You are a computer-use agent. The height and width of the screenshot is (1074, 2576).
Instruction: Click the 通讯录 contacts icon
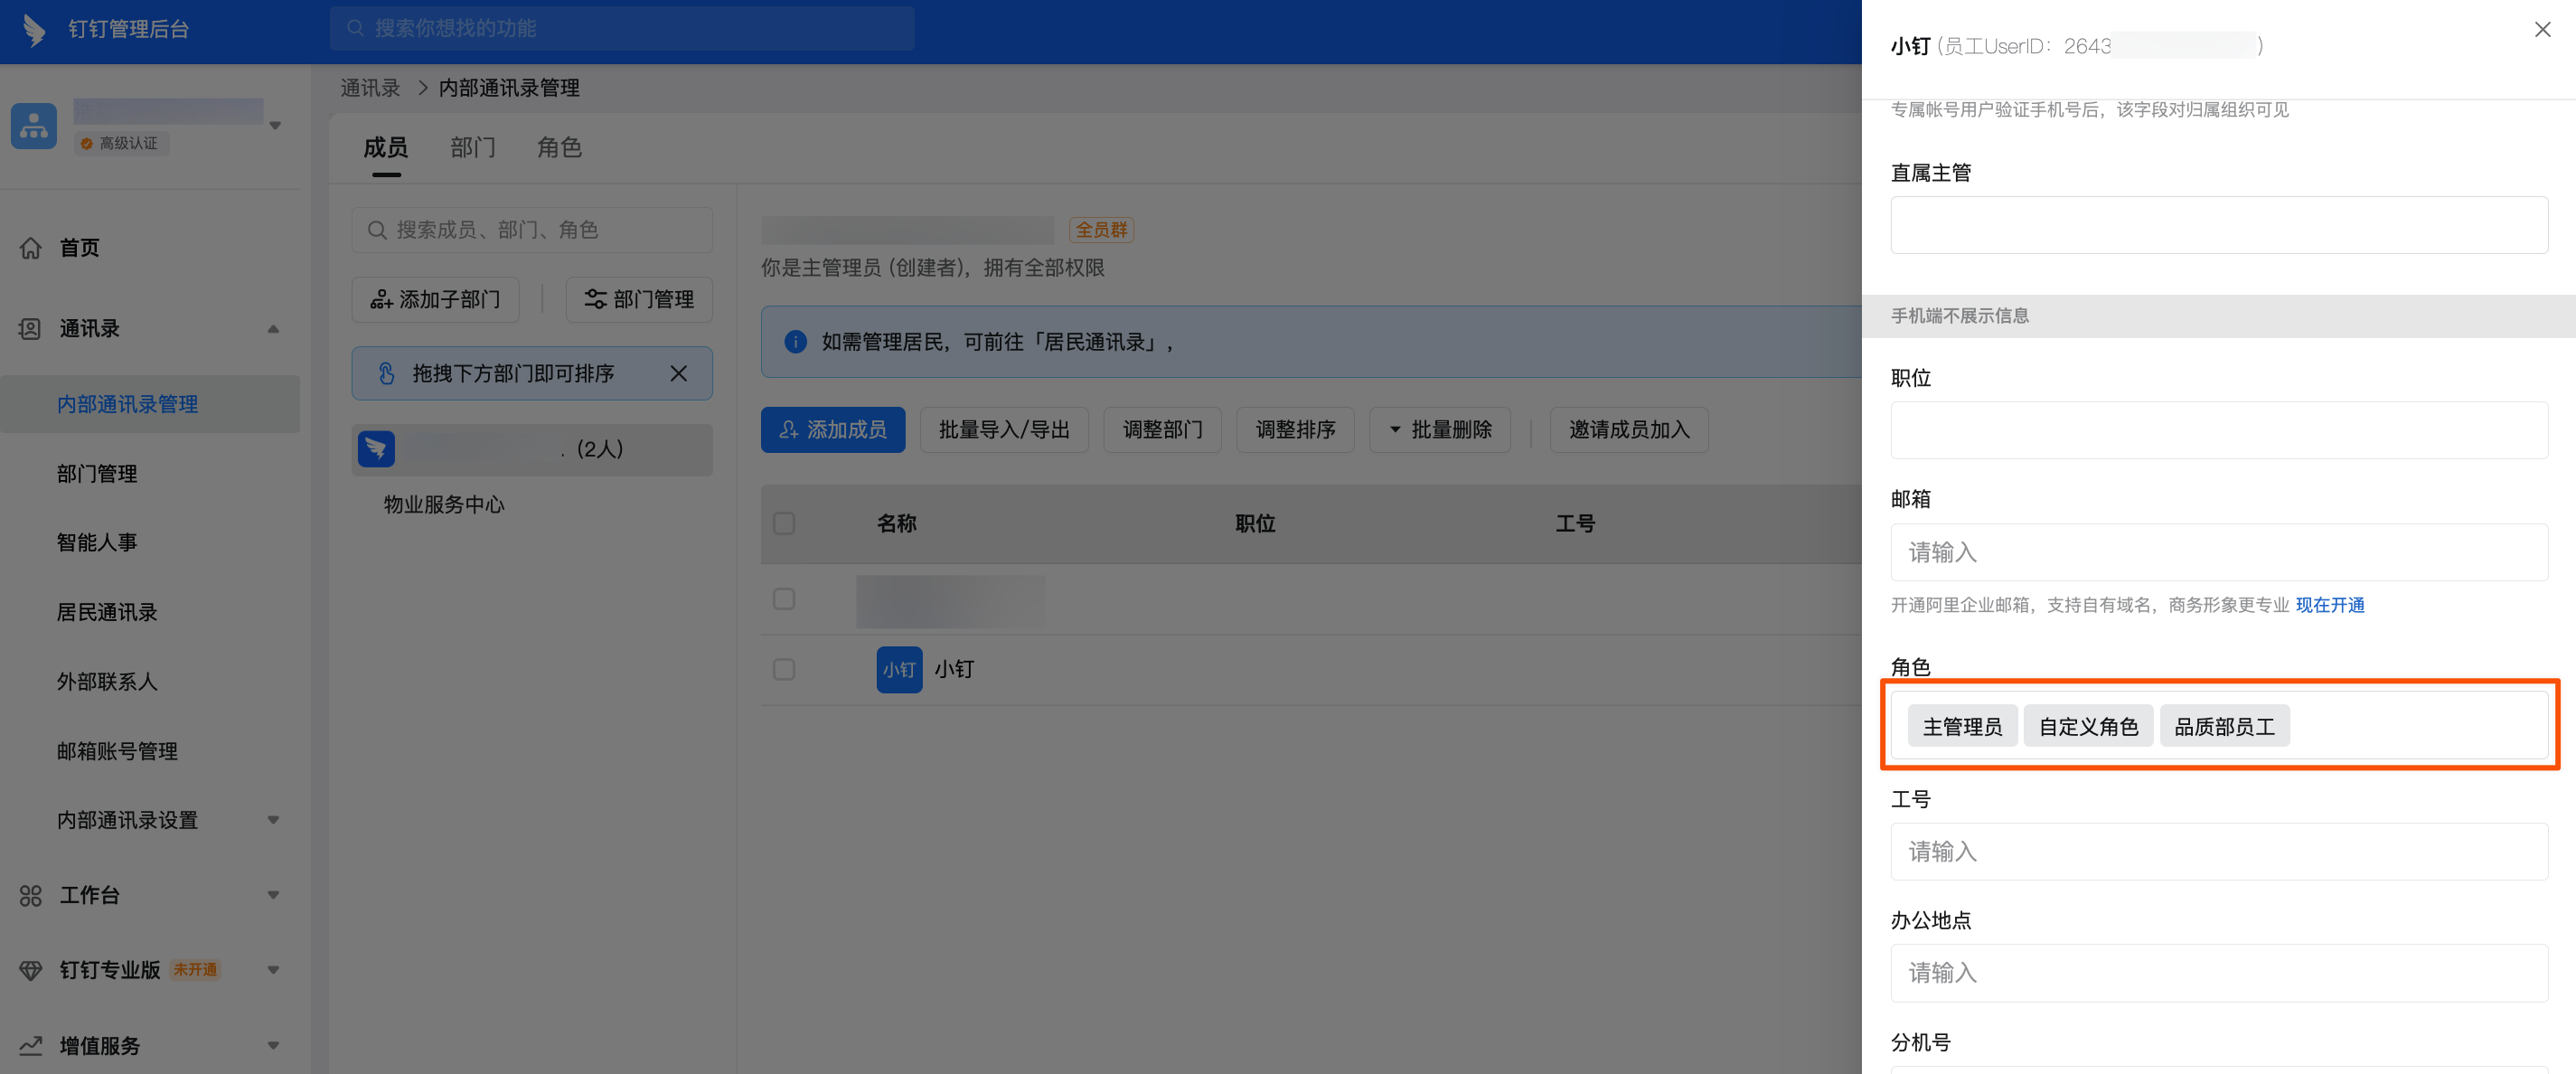(x=31, y=329)
